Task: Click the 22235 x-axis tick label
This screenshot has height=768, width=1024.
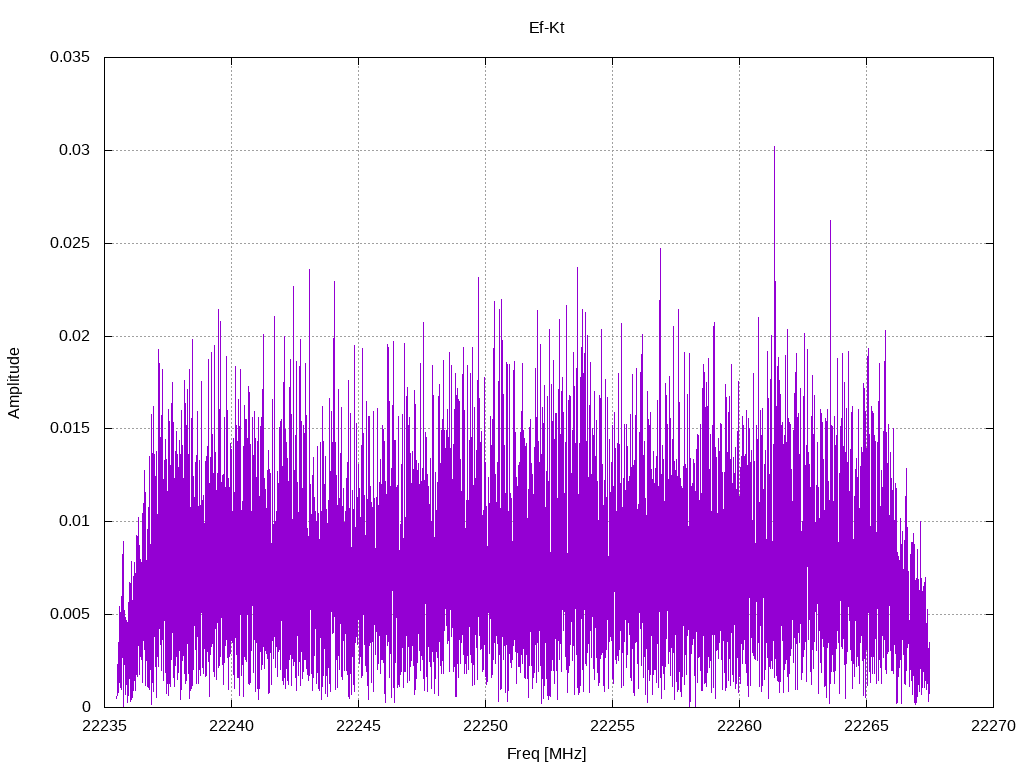Action: [x=104, y=726]
